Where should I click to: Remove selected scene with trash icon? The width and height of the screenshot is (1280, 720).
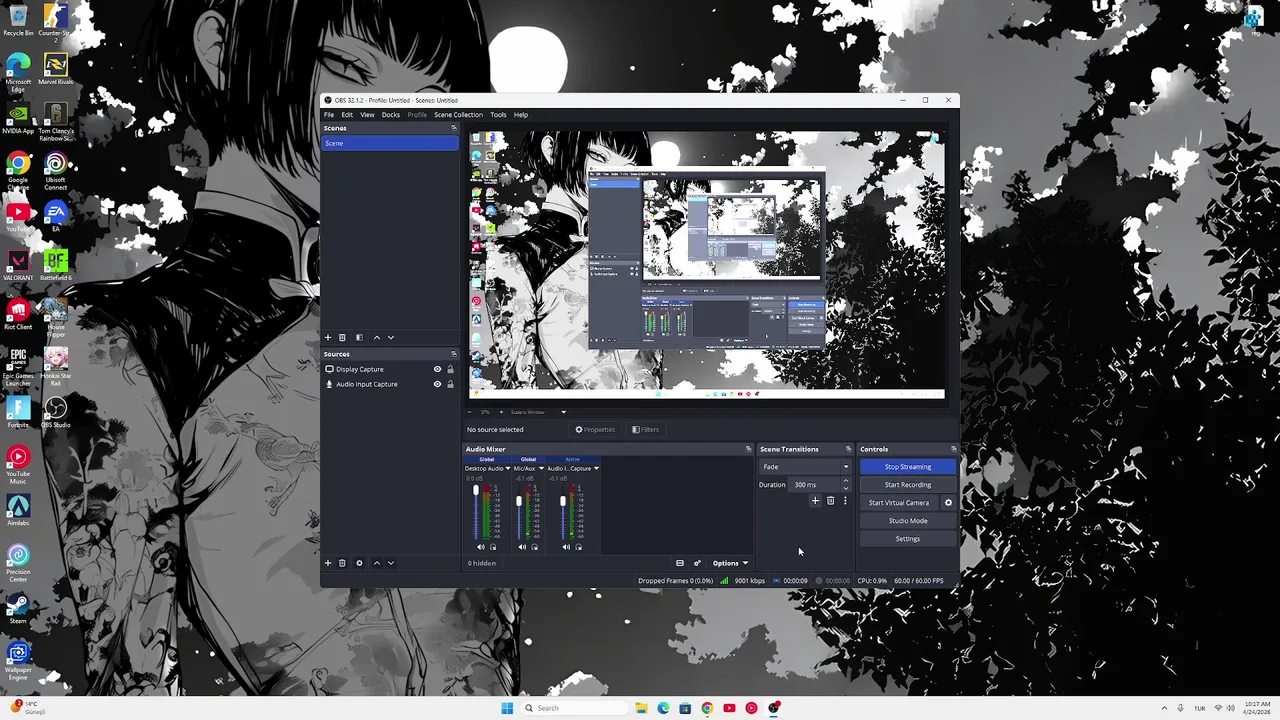tap(342, 337)
